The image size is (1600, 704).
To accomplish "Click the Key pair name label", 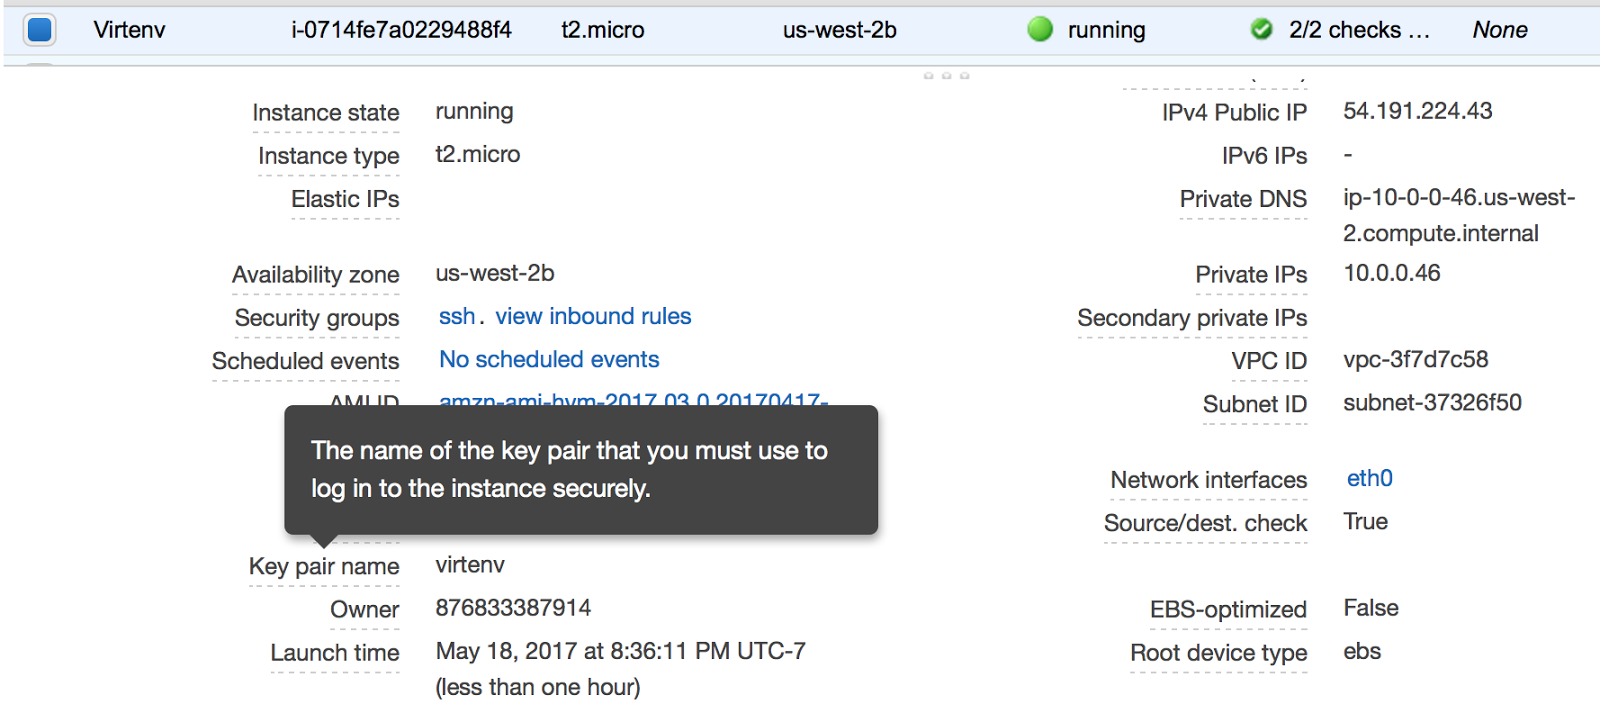I will point(324,567).
